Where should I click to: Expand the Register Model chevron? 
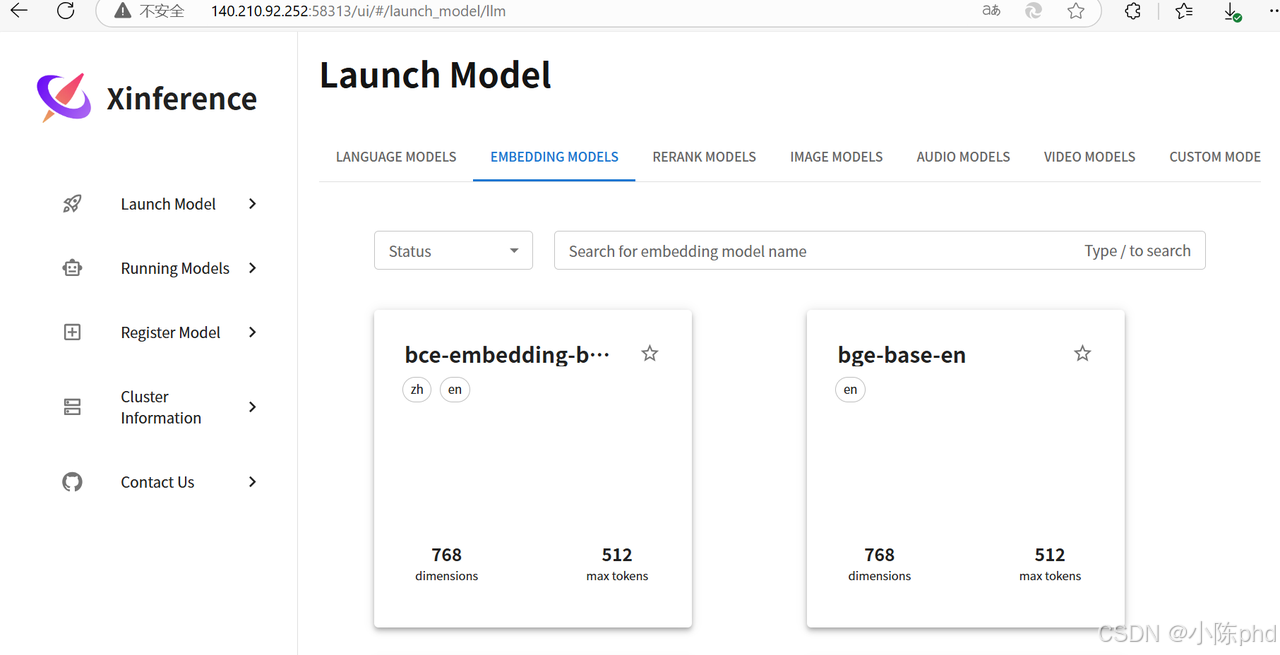pos(252,332)
